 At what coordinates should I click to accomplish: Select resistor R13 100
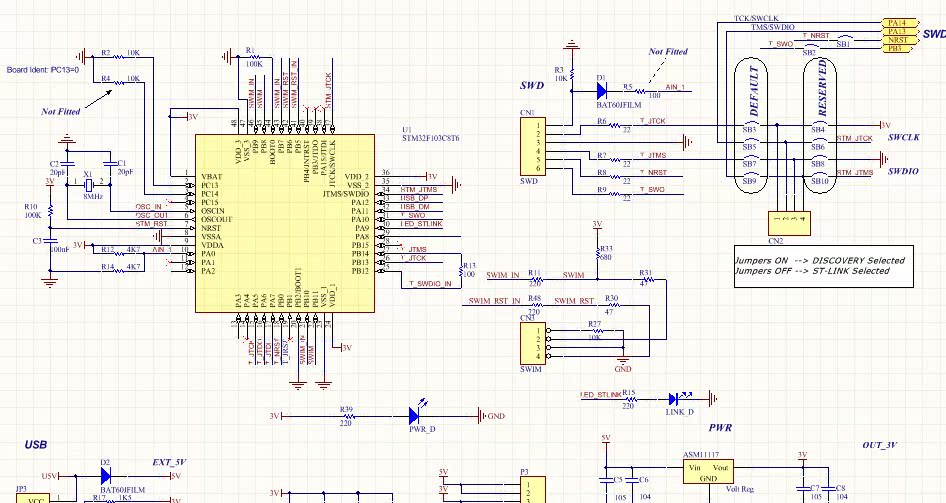pos(462,270)
